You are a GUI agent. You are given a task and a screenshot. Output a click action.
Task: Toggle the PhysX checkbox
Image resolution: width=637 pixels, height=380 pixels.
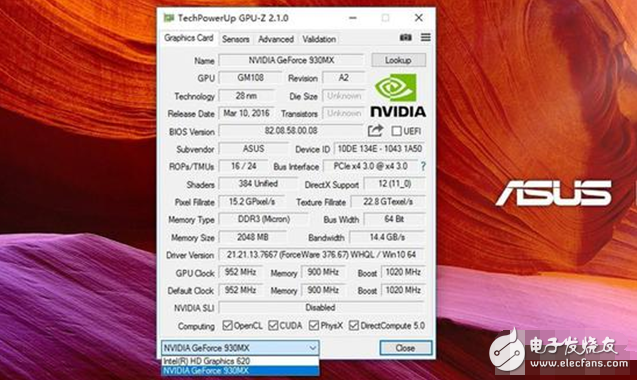tap(314, 326)
